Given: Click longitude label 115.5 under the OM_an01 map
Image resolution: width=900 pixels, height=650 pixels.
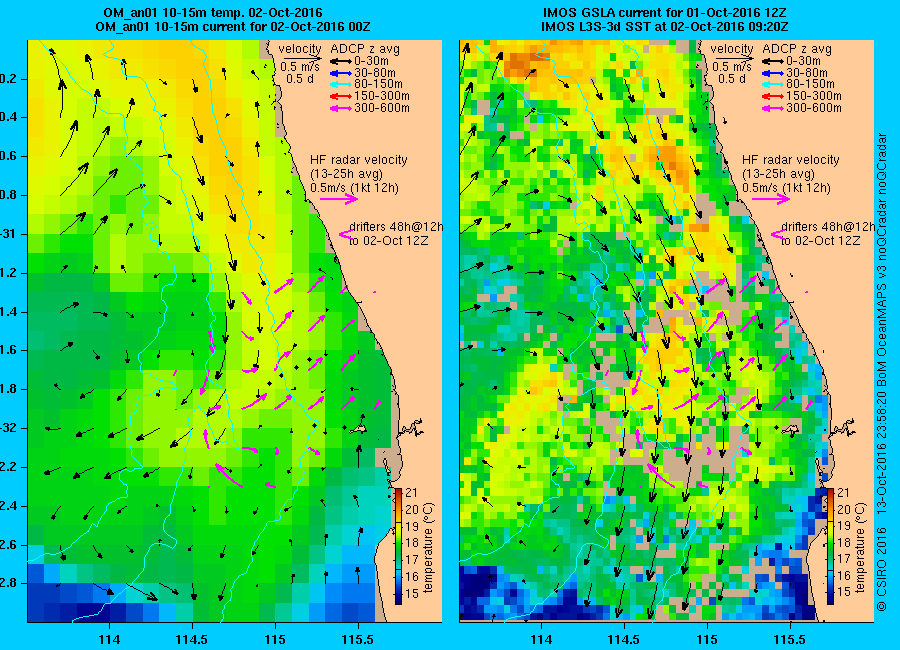Looking at the screenshot, I should pos(358,640).
